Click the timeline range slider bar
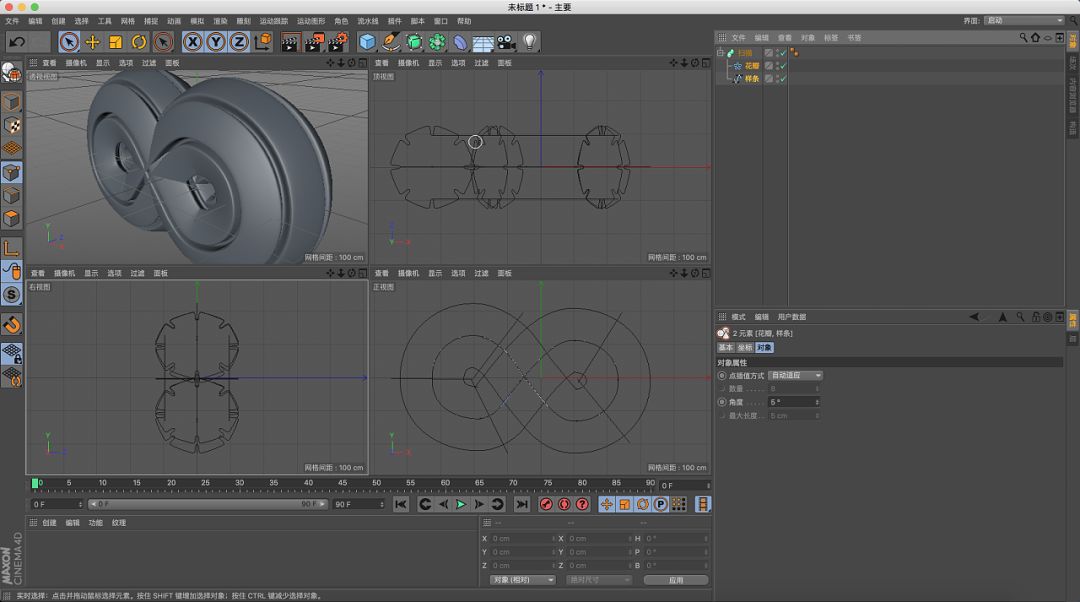 208,504
